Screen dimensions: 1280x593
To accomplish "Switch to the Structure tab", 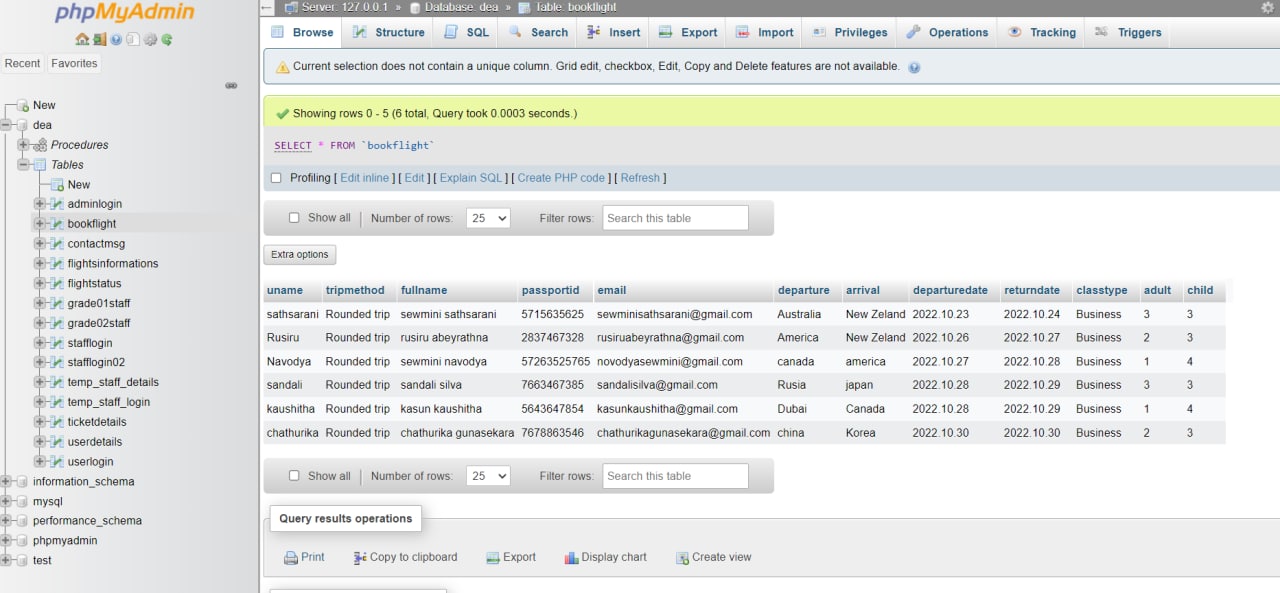I will [389, 32].
